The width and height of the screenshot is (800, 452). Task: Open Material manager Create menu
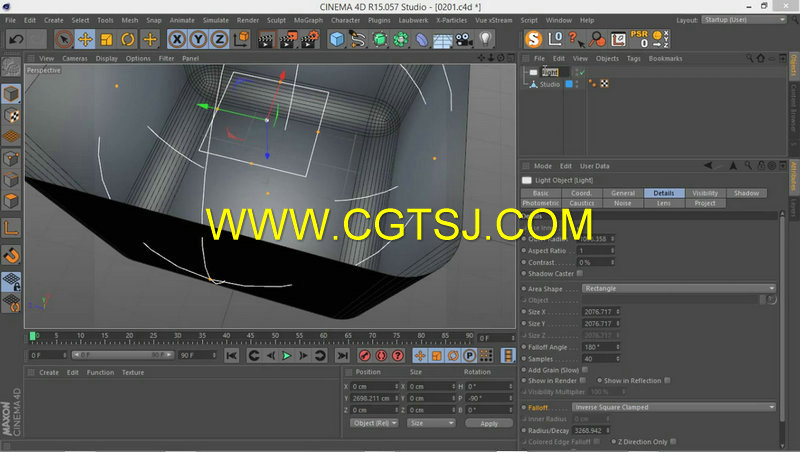point(49,372)
